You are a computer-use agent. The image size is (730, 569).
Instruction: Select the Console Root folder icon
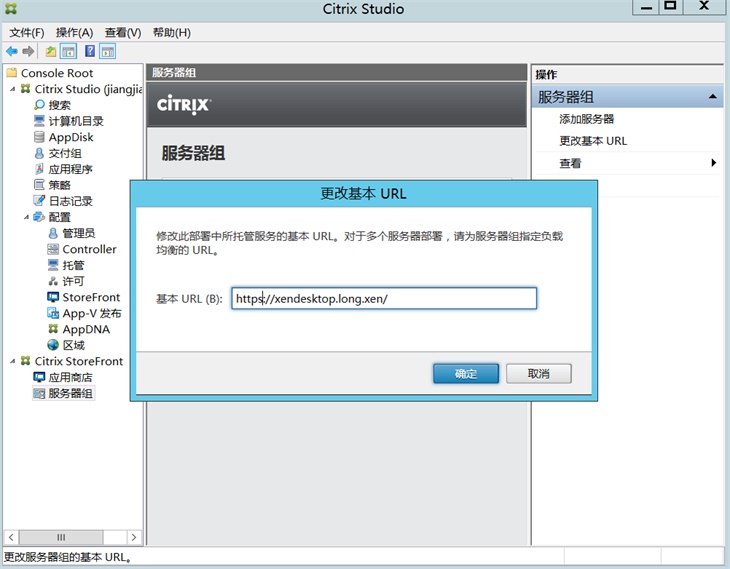[x=12, y=73]
